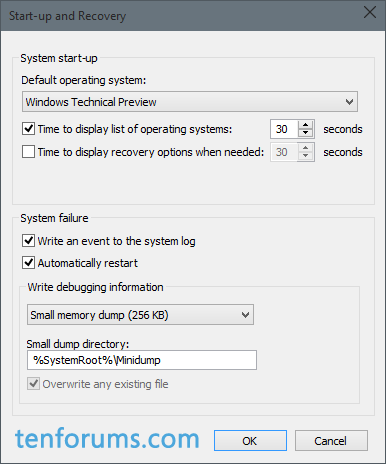Click down arrow of recovery options time spinner
The height and width of the screenshot is (464, 386).
[x=306, y=156]
